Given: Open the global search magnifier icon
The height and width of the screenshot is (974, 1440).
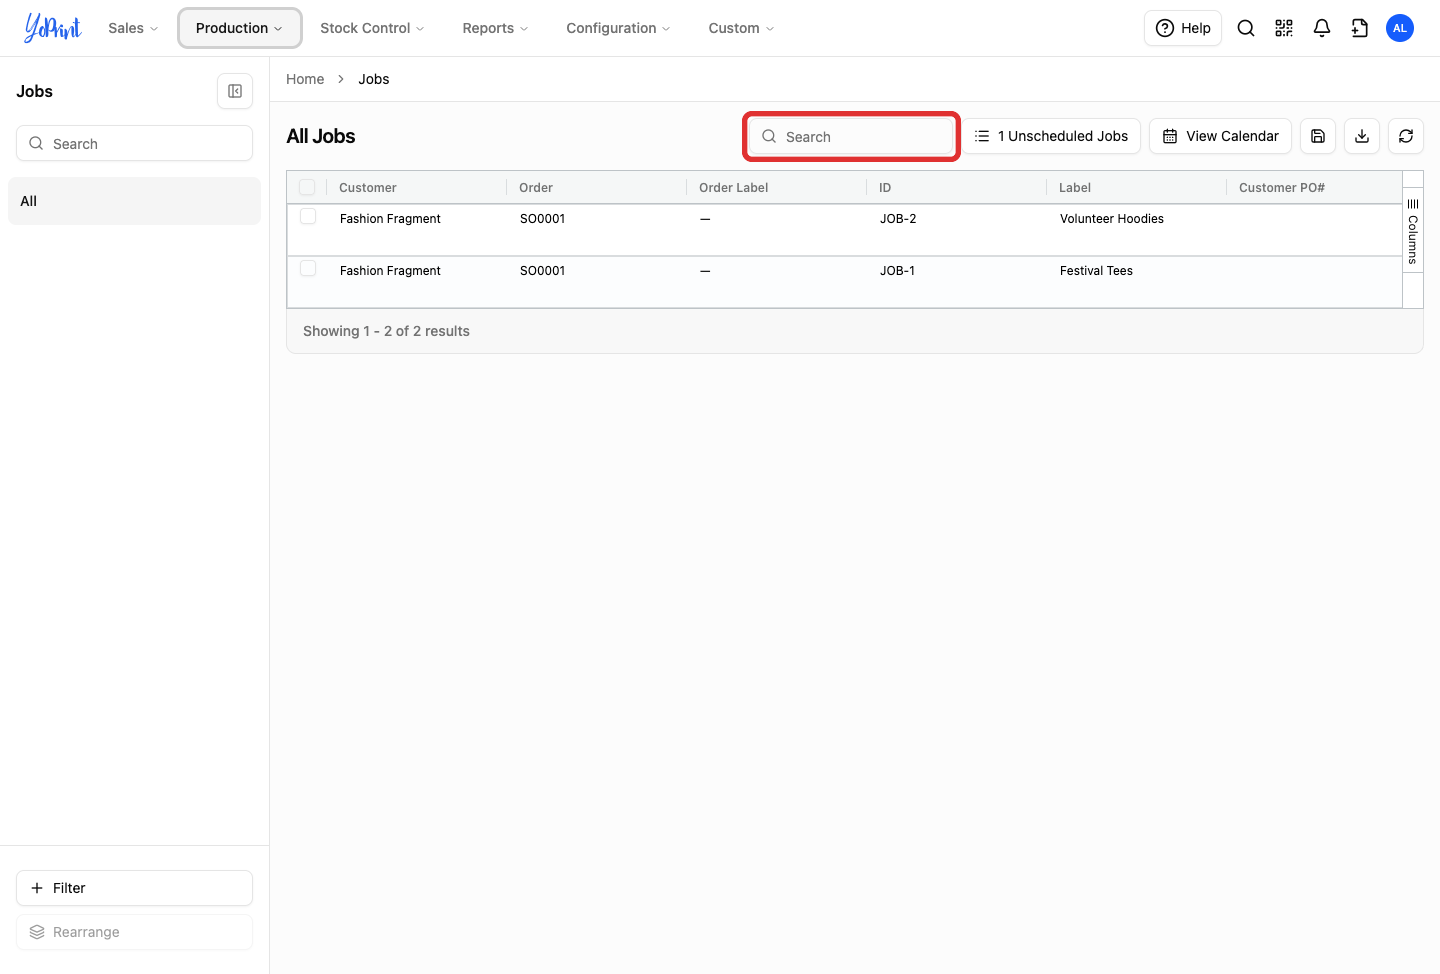Looking at the screenshot, I should (1246, 28).
